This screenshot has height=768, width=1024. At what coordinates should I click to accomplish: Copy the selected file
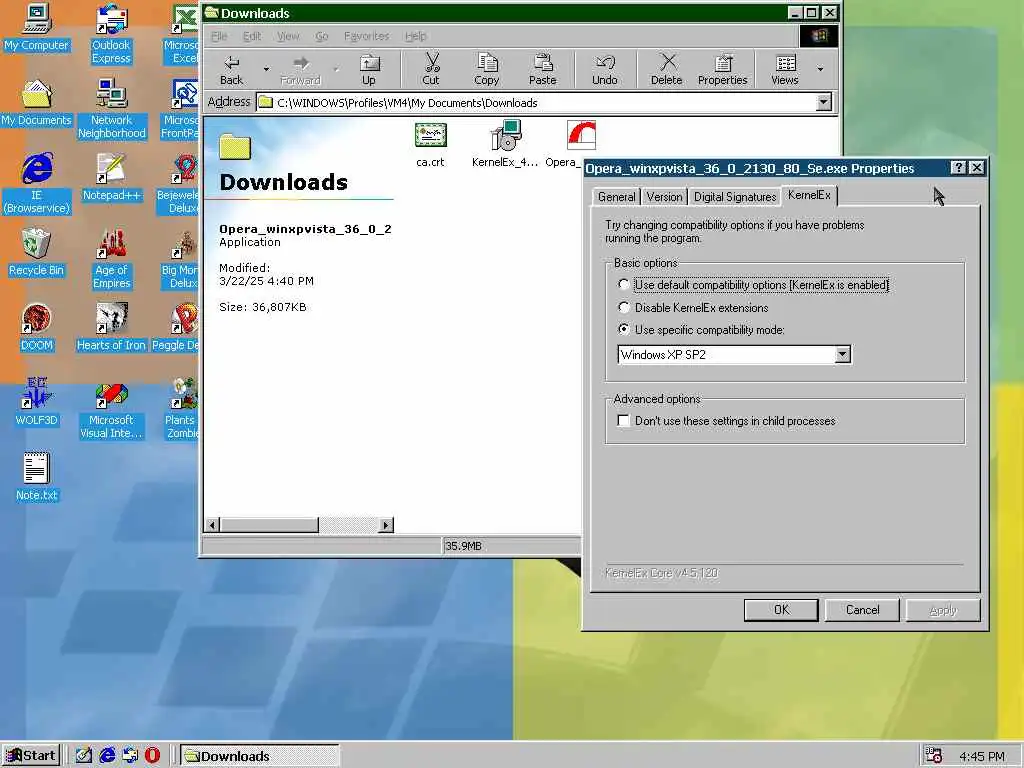click(487, 69)
